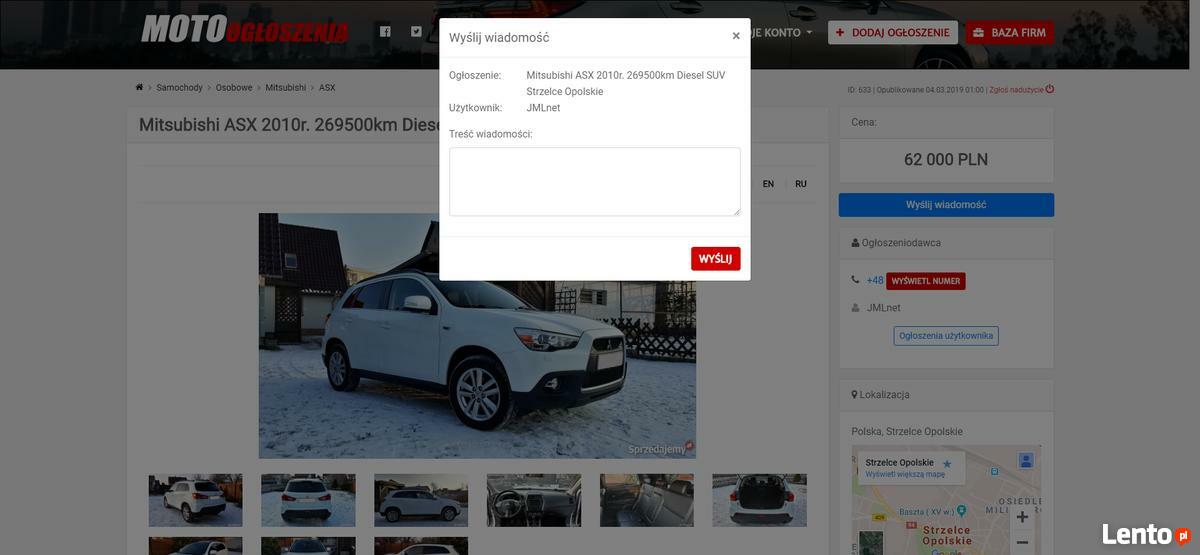The image size is (1200, 555).
Task: Open Osobowe breadcrumb link
Action: 234,88
